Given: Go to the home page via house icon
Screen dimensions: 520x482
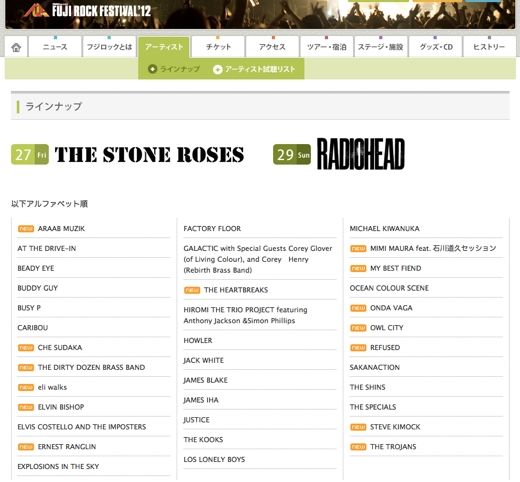Looking at the screenshot, I should click(x=16, y=47).
